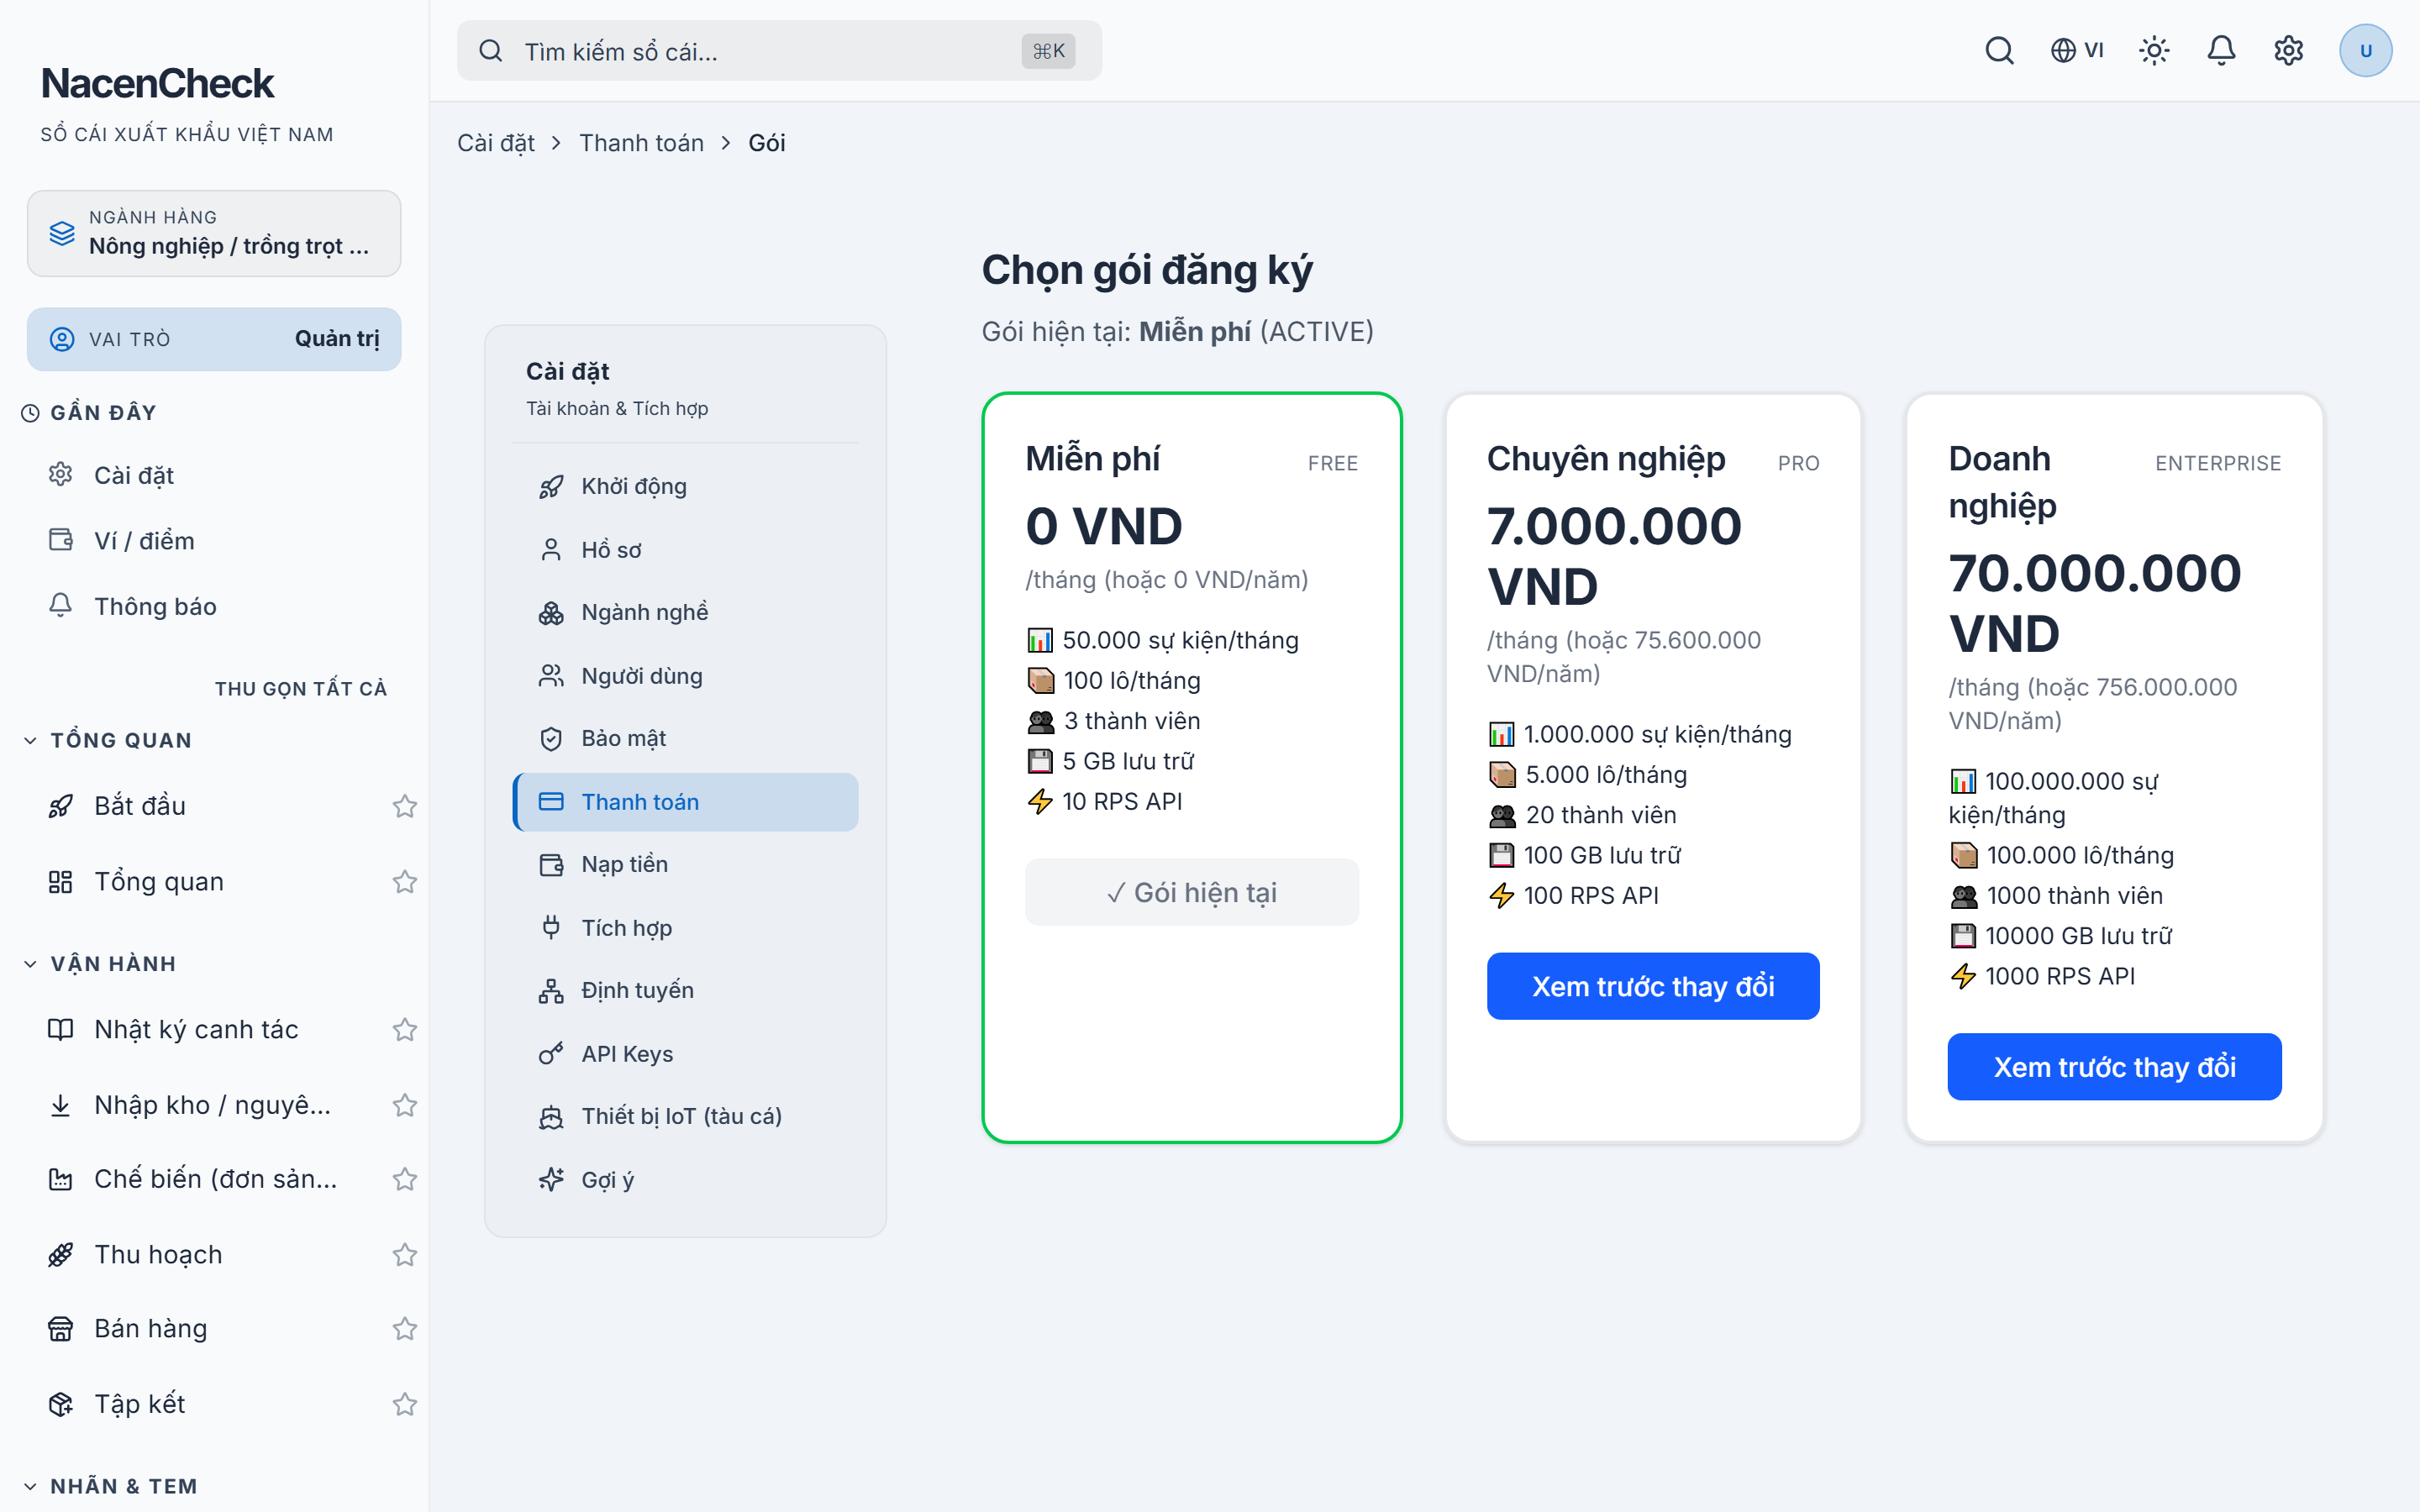Open Ngành nghề settings item
This screenshot has height=1512, width=2420.
click(686, 612)
